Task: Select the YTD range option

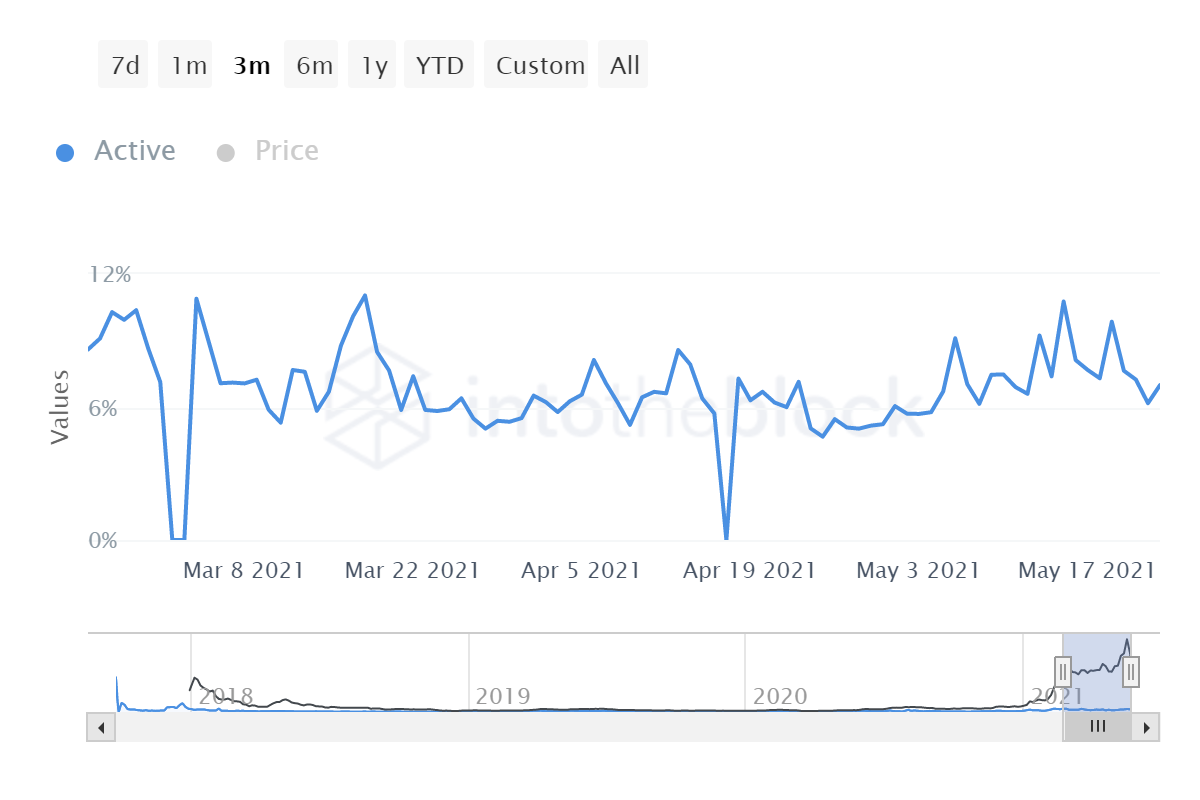Action: [439, 65]
